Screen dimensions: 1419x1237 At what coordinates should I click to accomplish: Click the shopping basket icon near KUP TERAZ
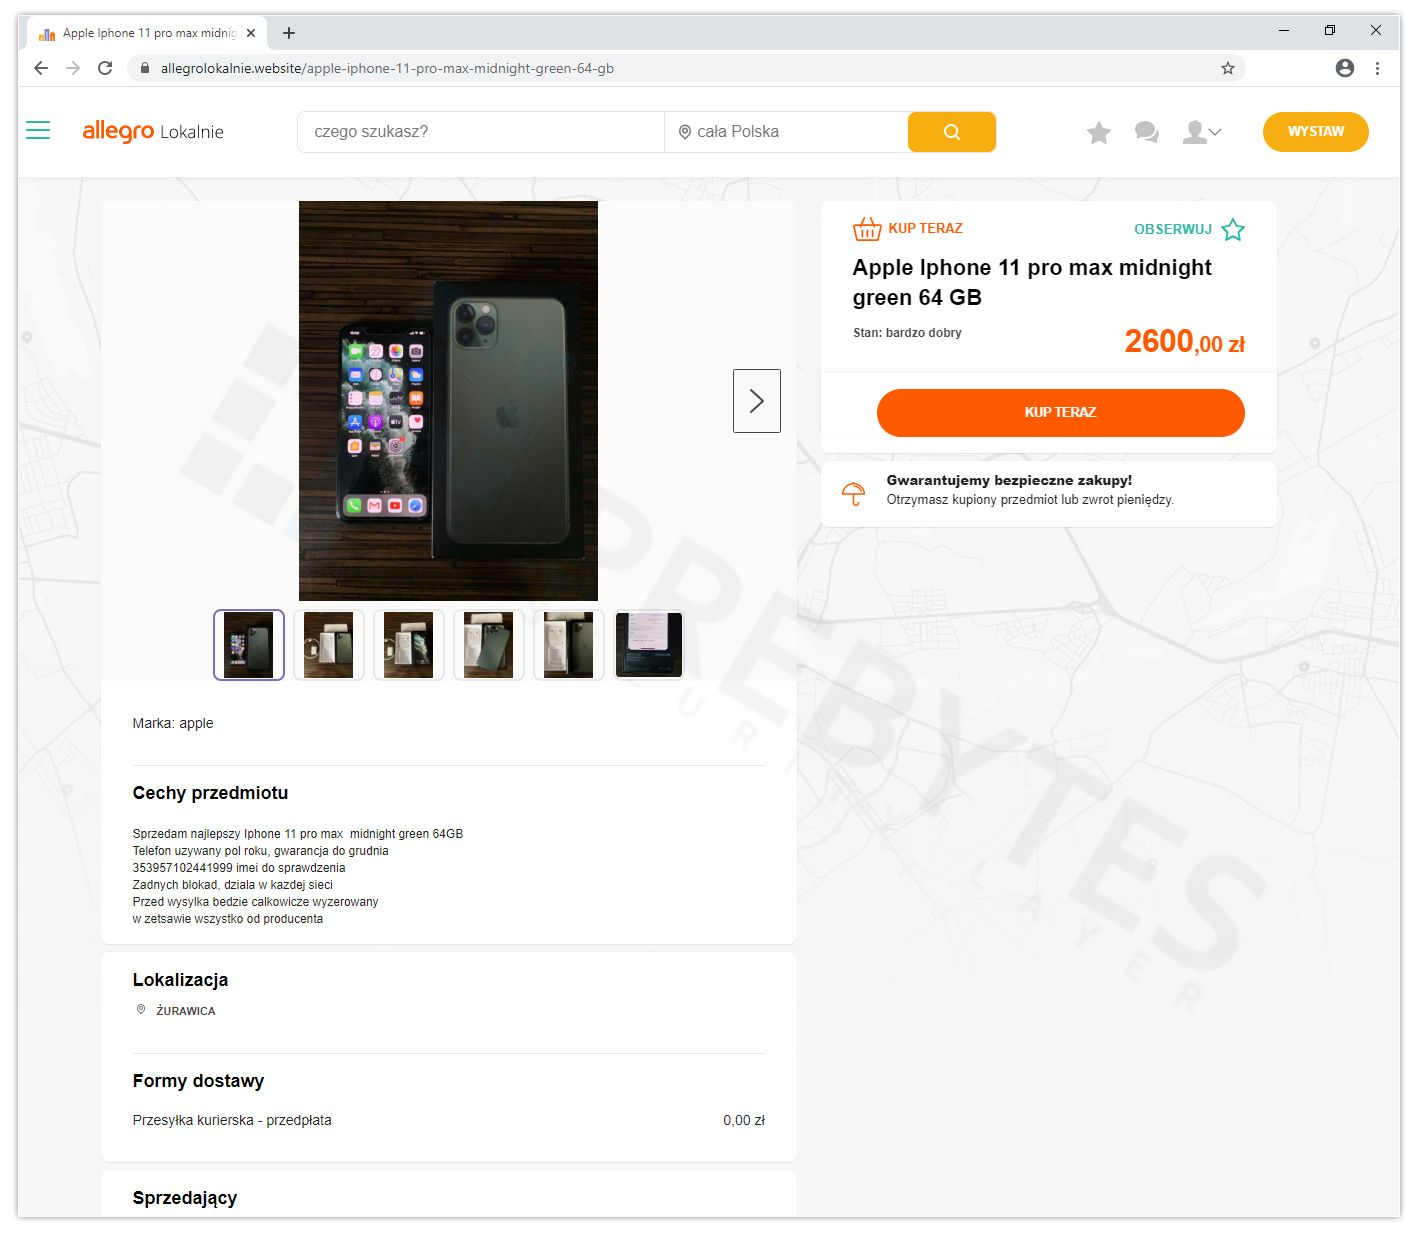tap(866, 228)
